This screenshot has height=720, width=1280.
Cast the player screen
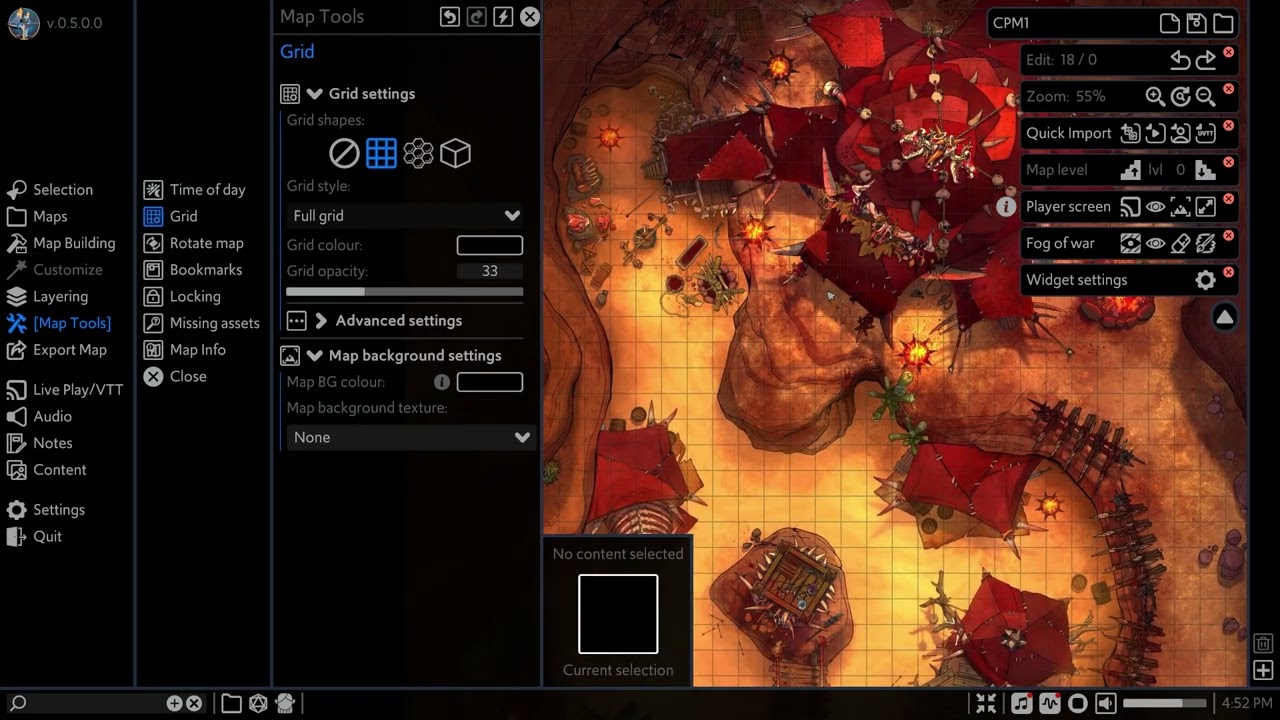tap(1130, 207)
